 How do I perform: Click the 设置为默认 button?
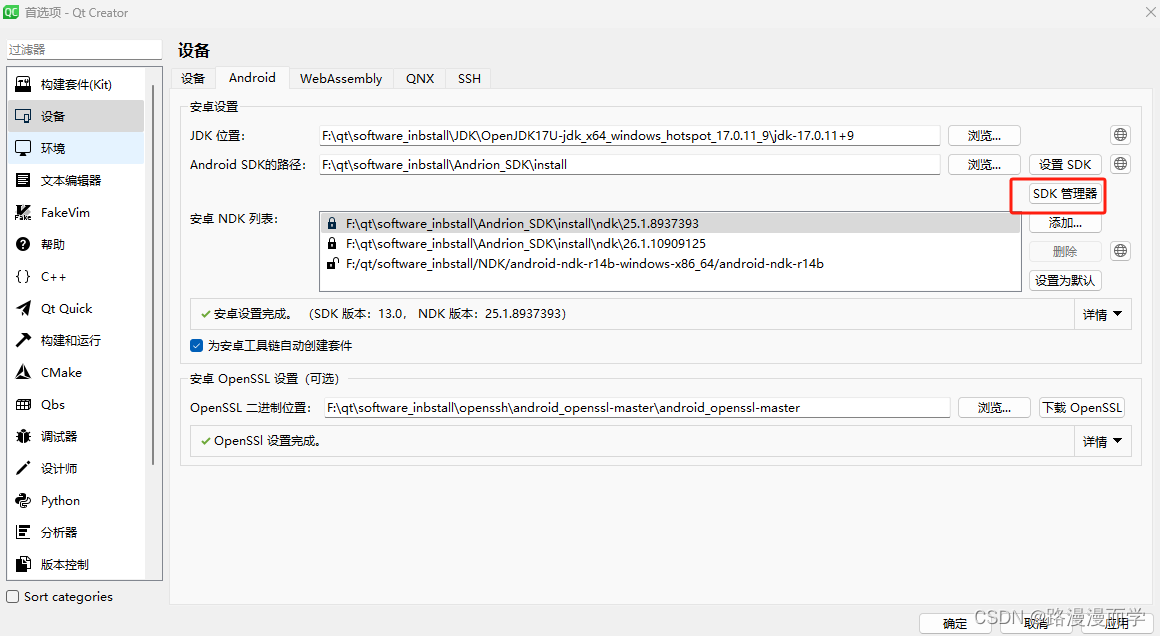pos(1065,280)
